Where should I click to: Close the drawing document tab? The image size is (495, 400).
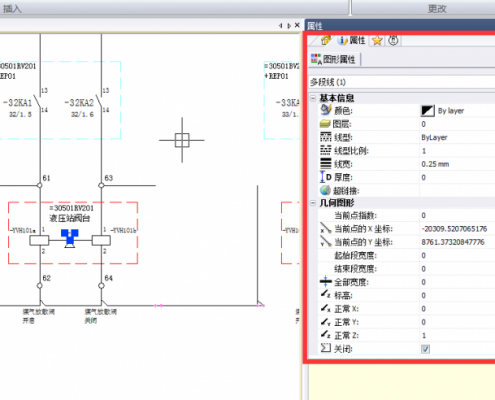pos(297,25)
